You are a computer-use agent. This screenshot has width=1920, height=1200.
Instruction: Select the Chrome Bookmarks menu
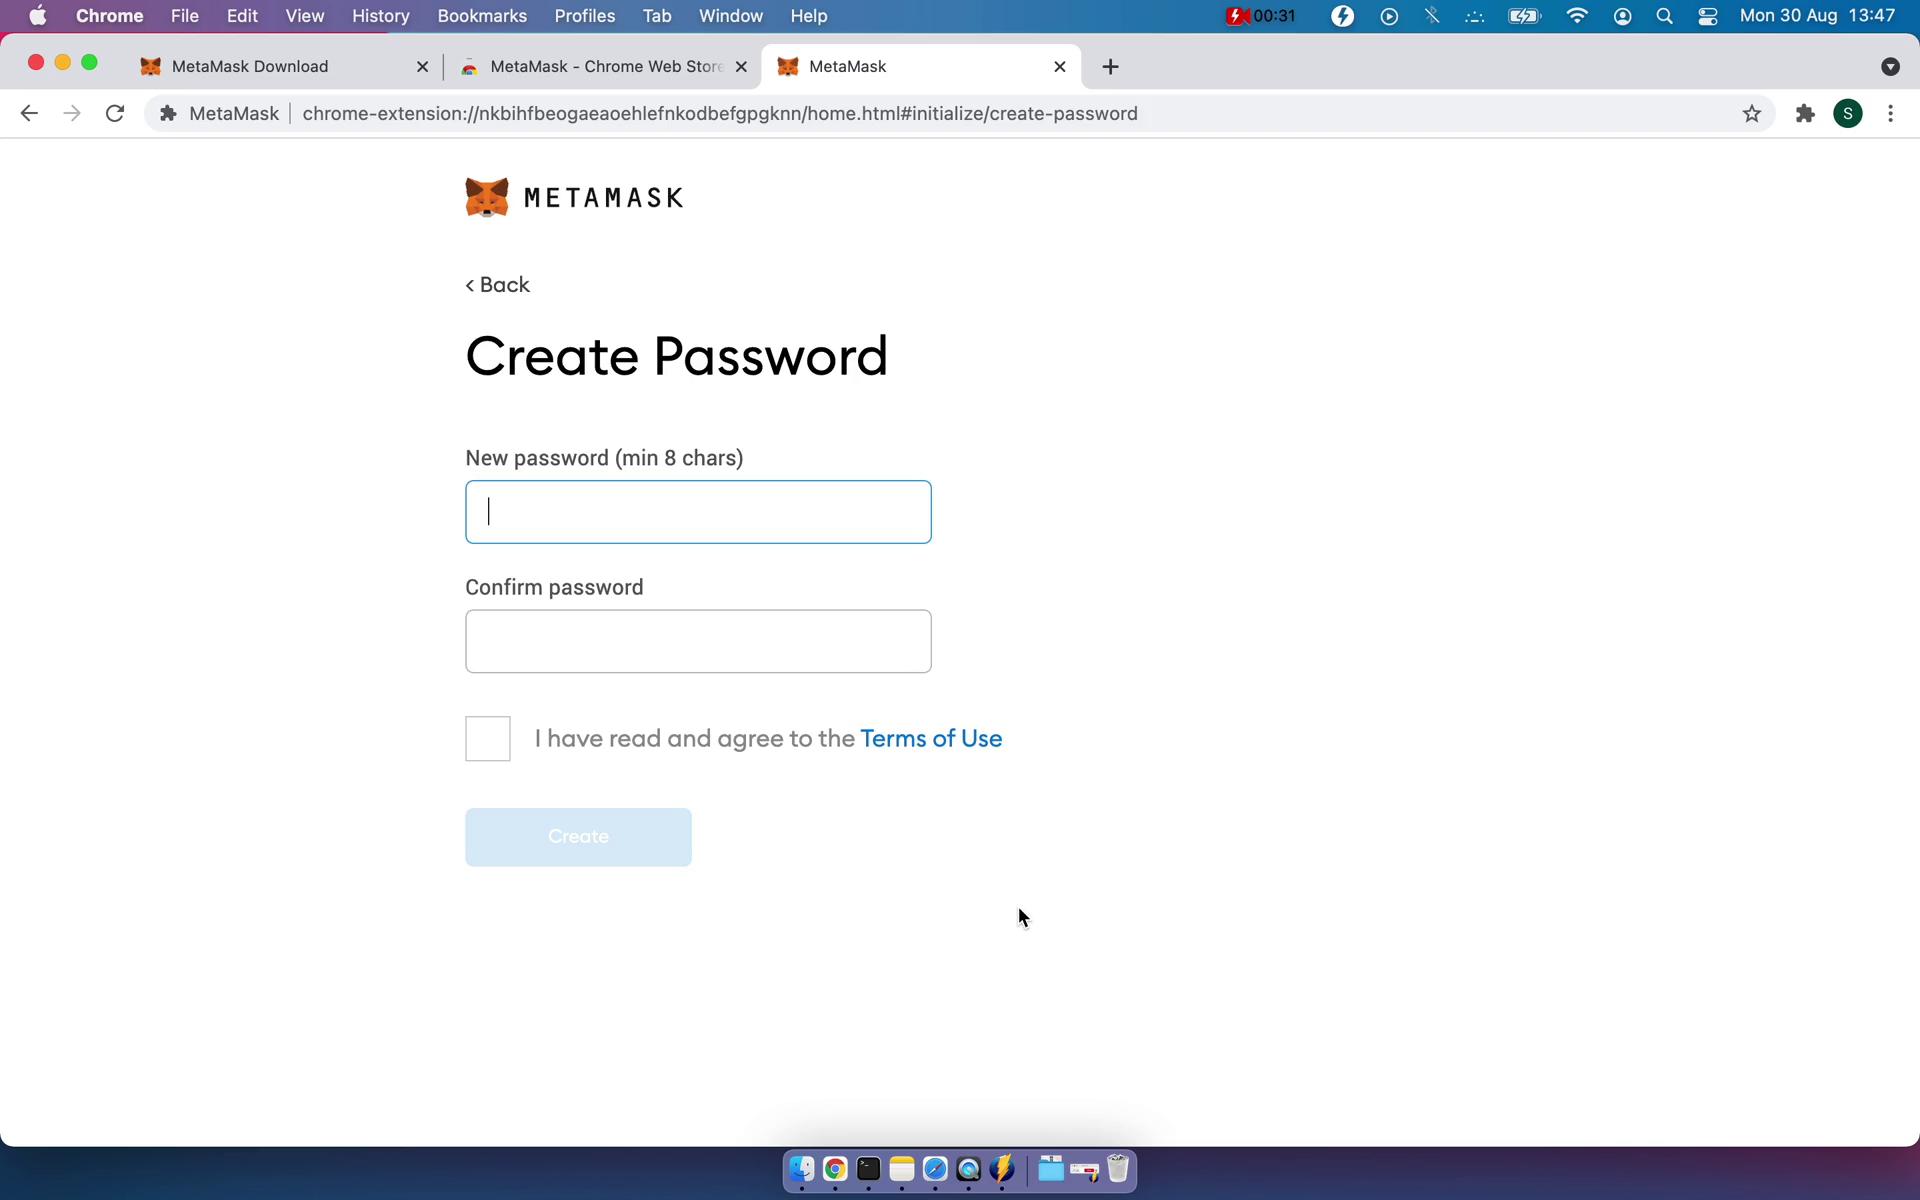click(482, 15)
